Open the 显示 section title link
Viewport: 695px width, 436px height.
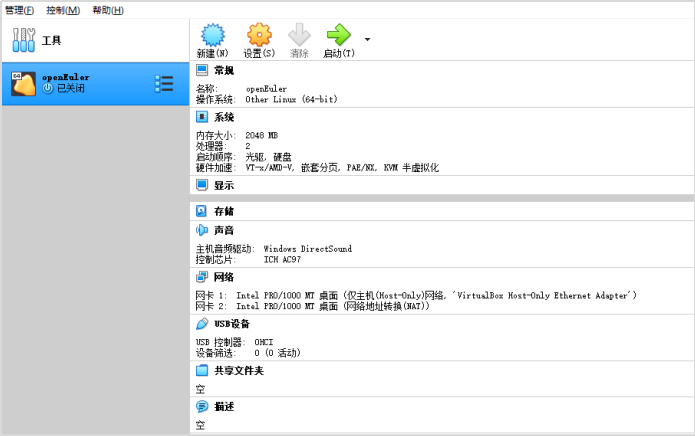pyautogui.click(x=224, y=186)
